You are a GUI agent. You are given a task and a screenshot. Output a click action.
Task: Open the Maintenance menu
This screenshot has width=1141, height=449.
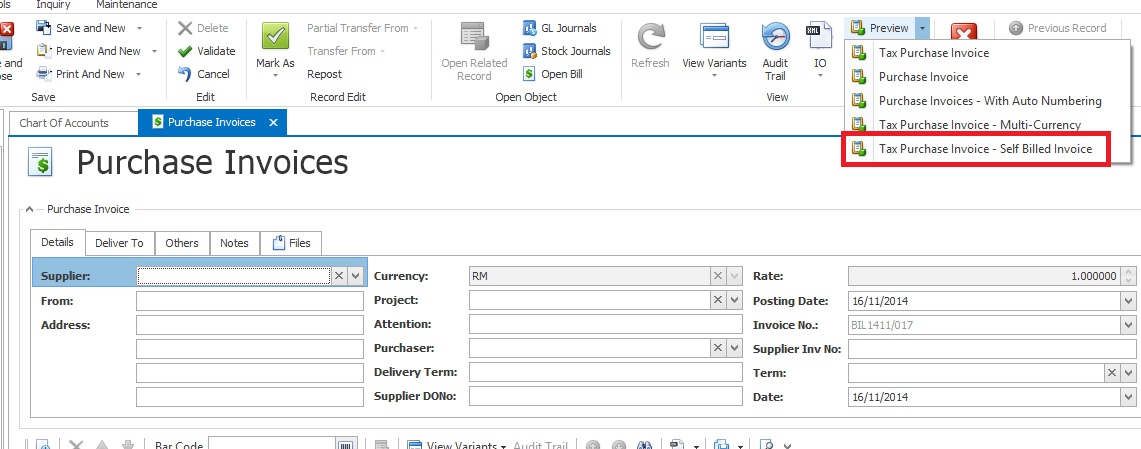pos(127,5)
